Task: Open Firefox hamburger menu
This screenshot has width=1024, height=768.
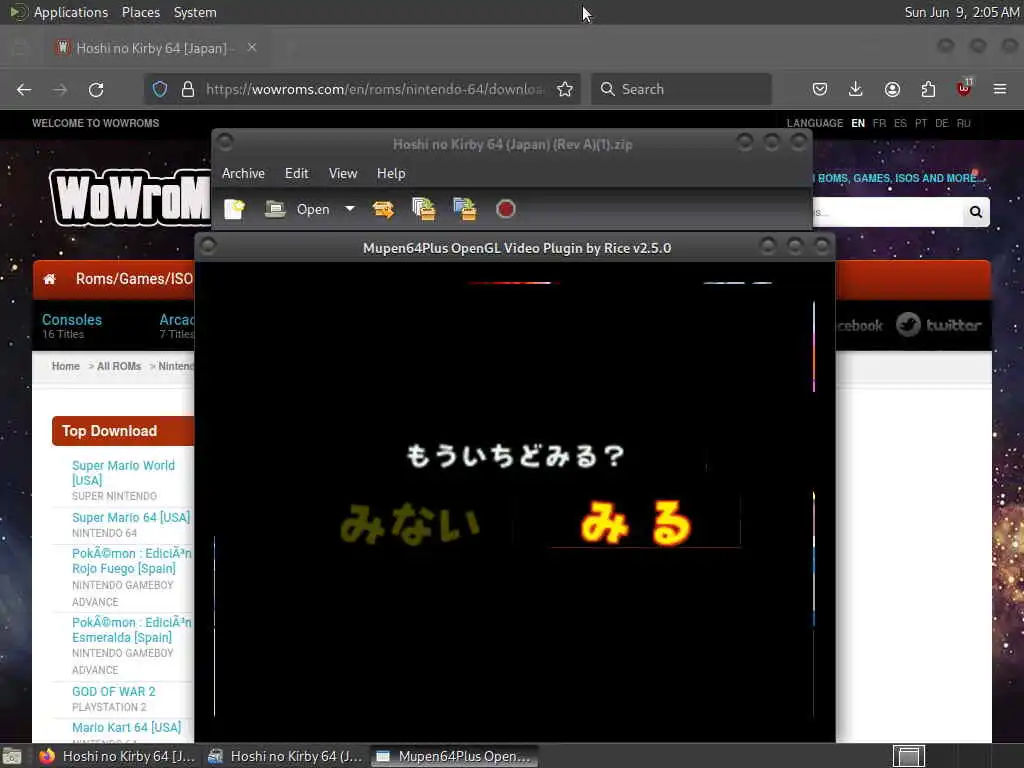Action: [x=1000, y=89]
